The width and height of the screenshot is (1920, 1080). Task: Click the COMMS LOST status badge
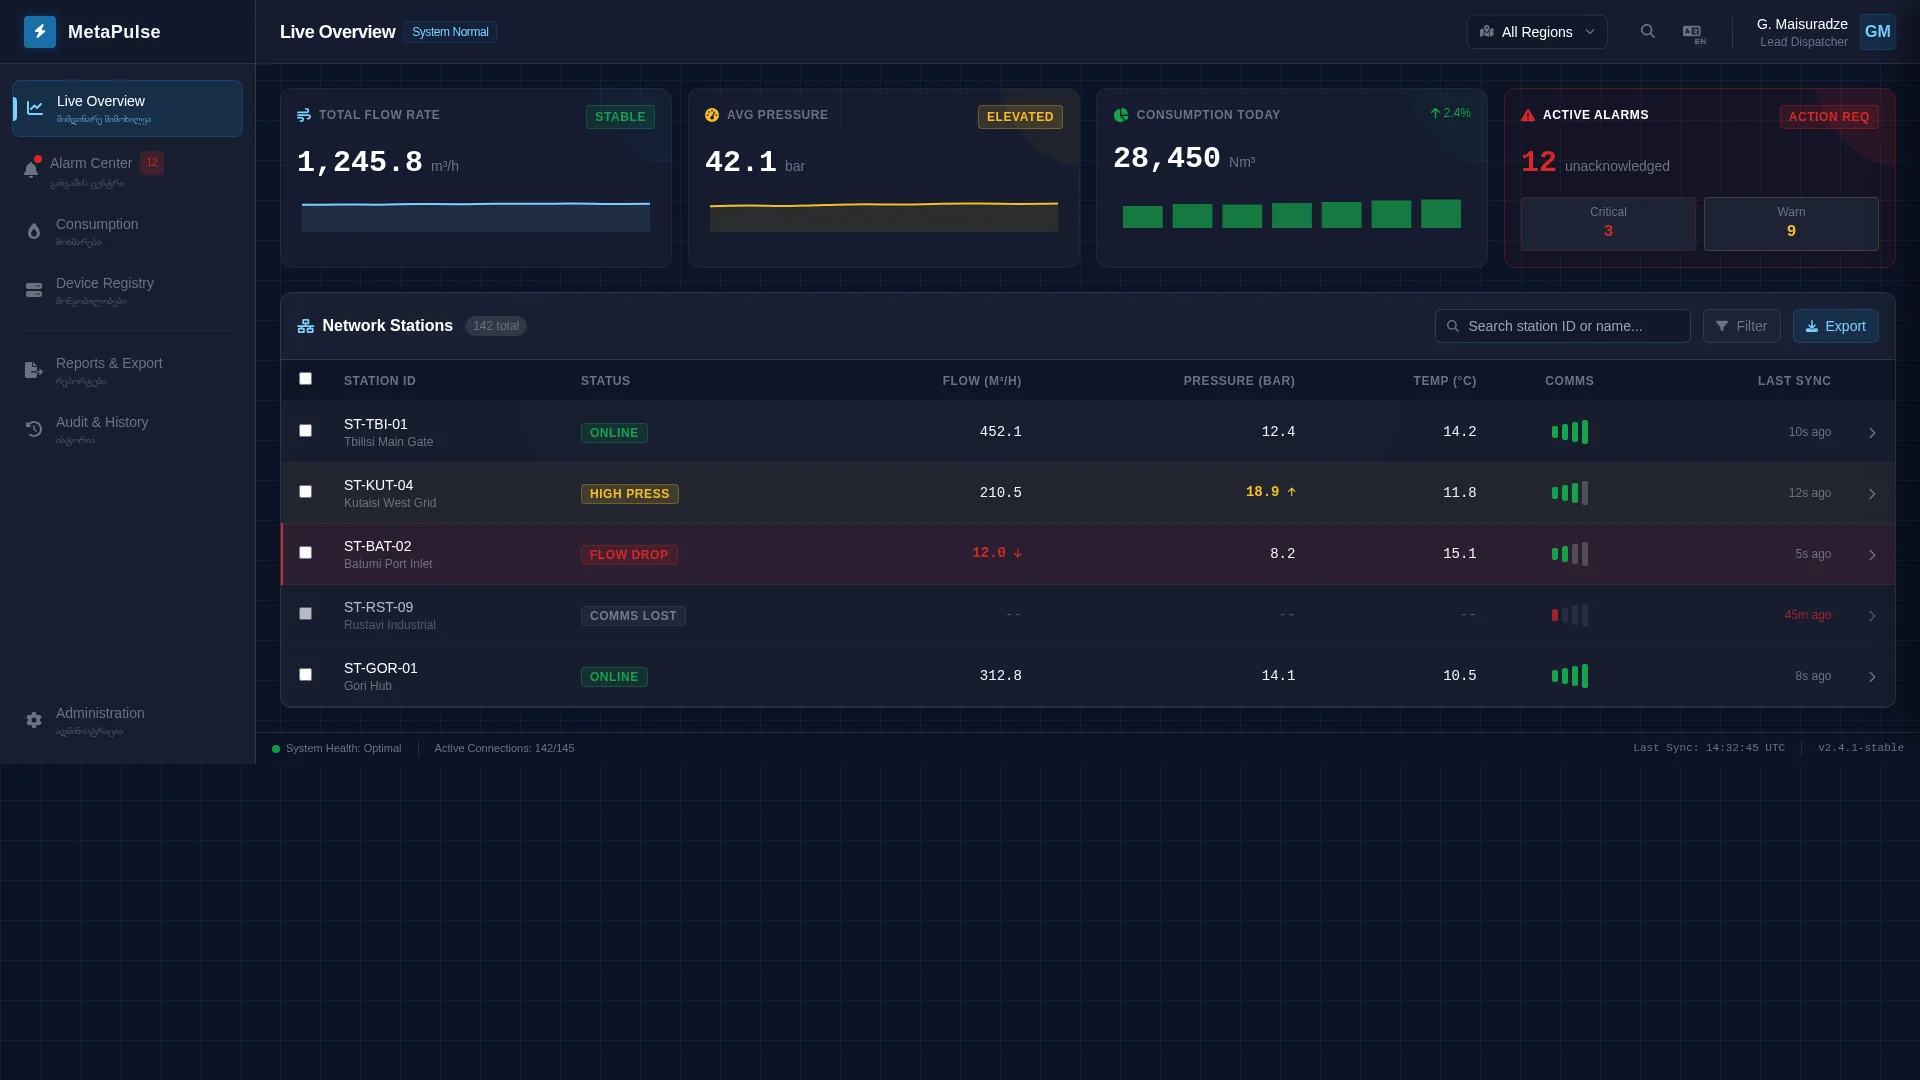pos(633,616)
